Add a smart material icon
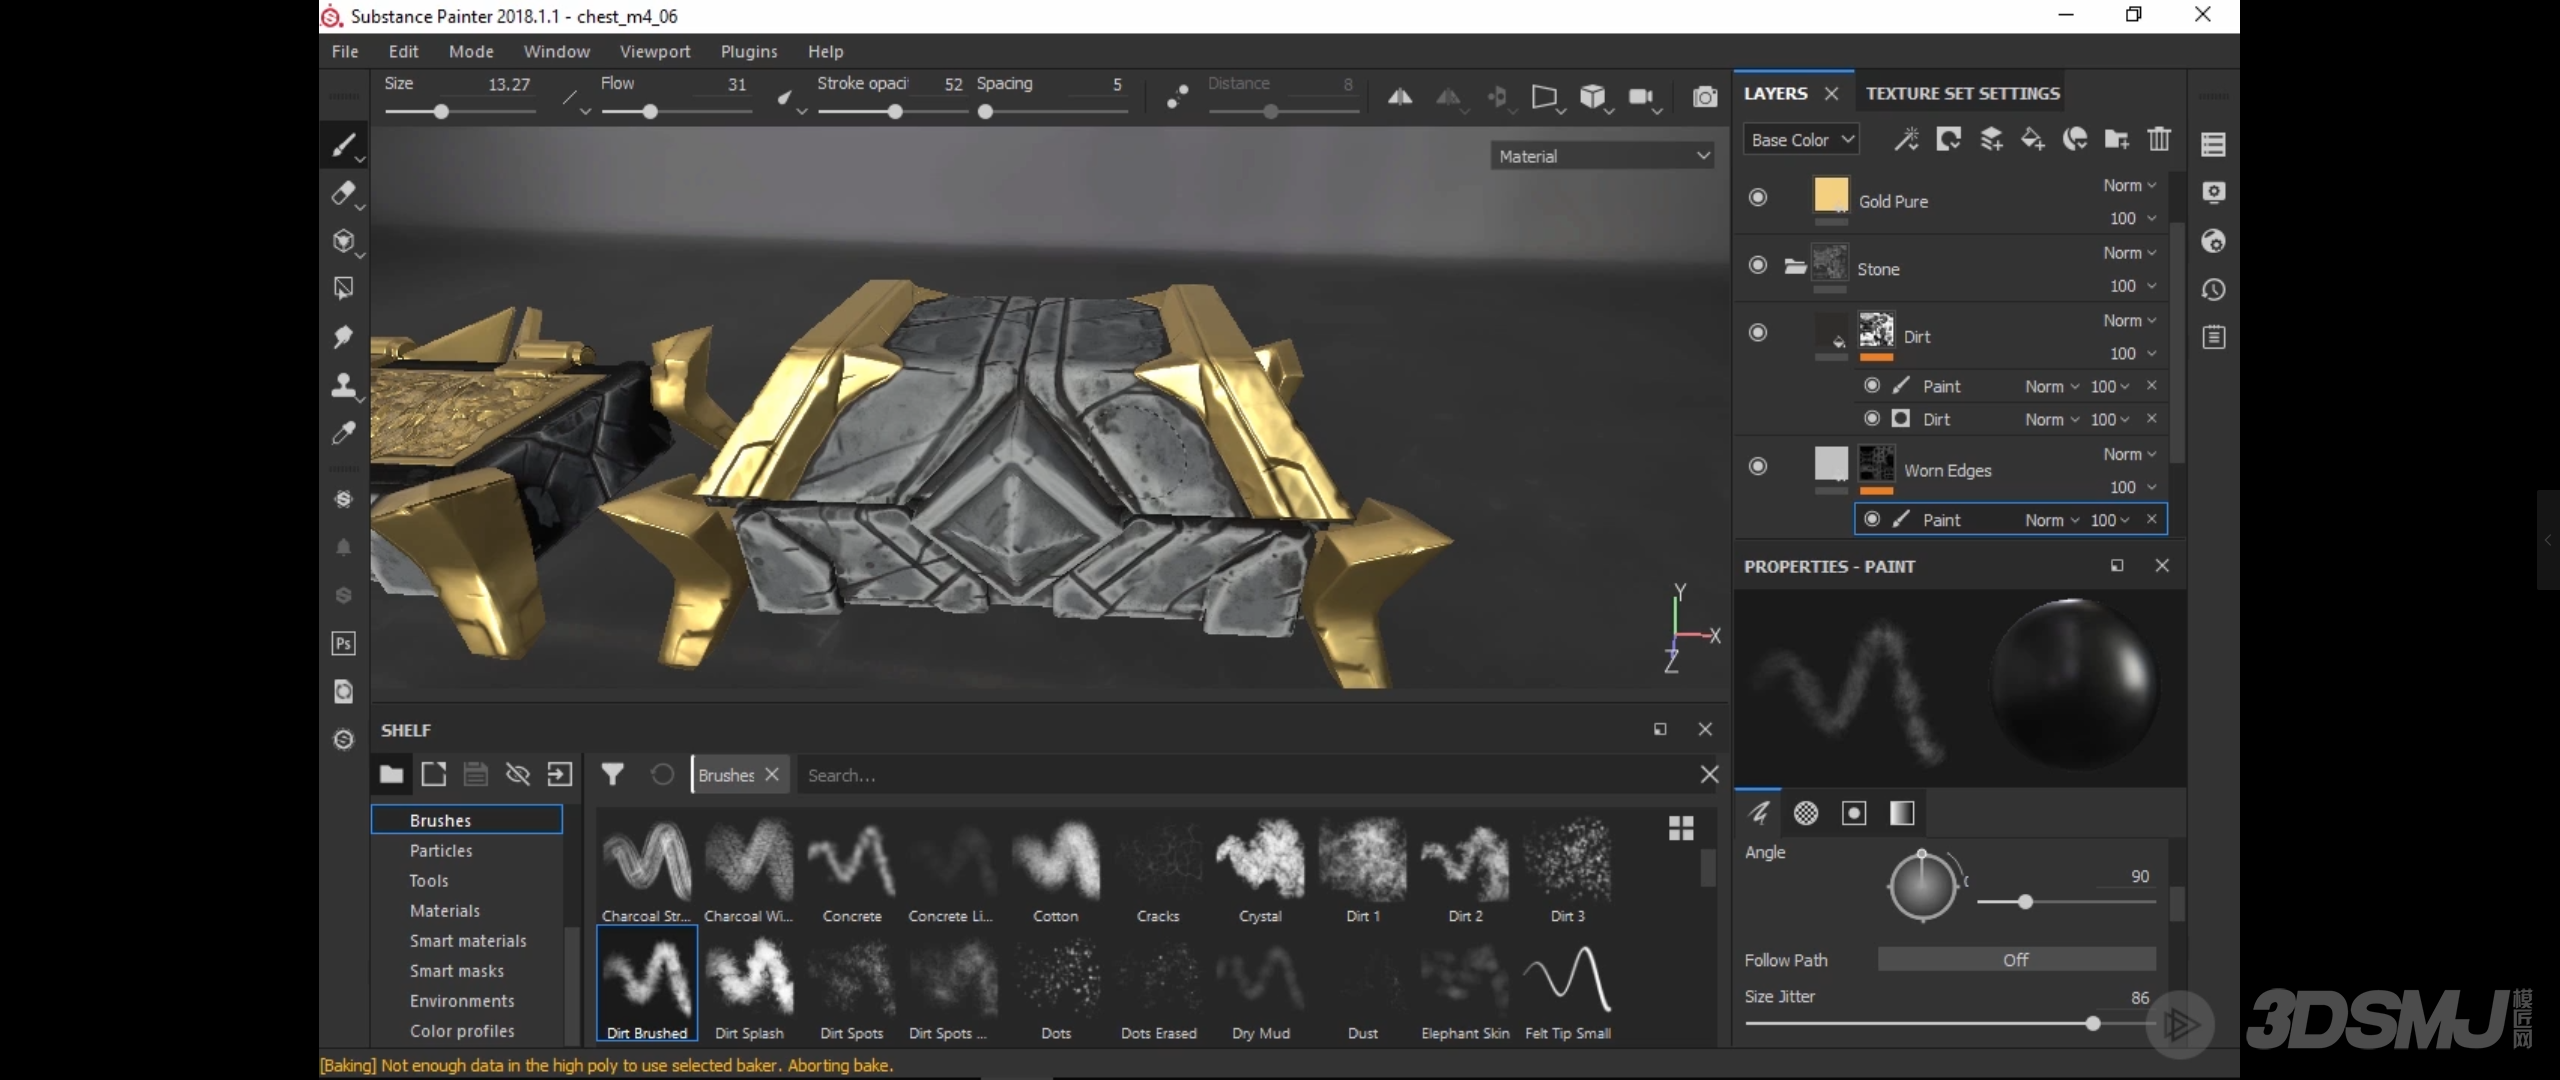 [2075, 139]
